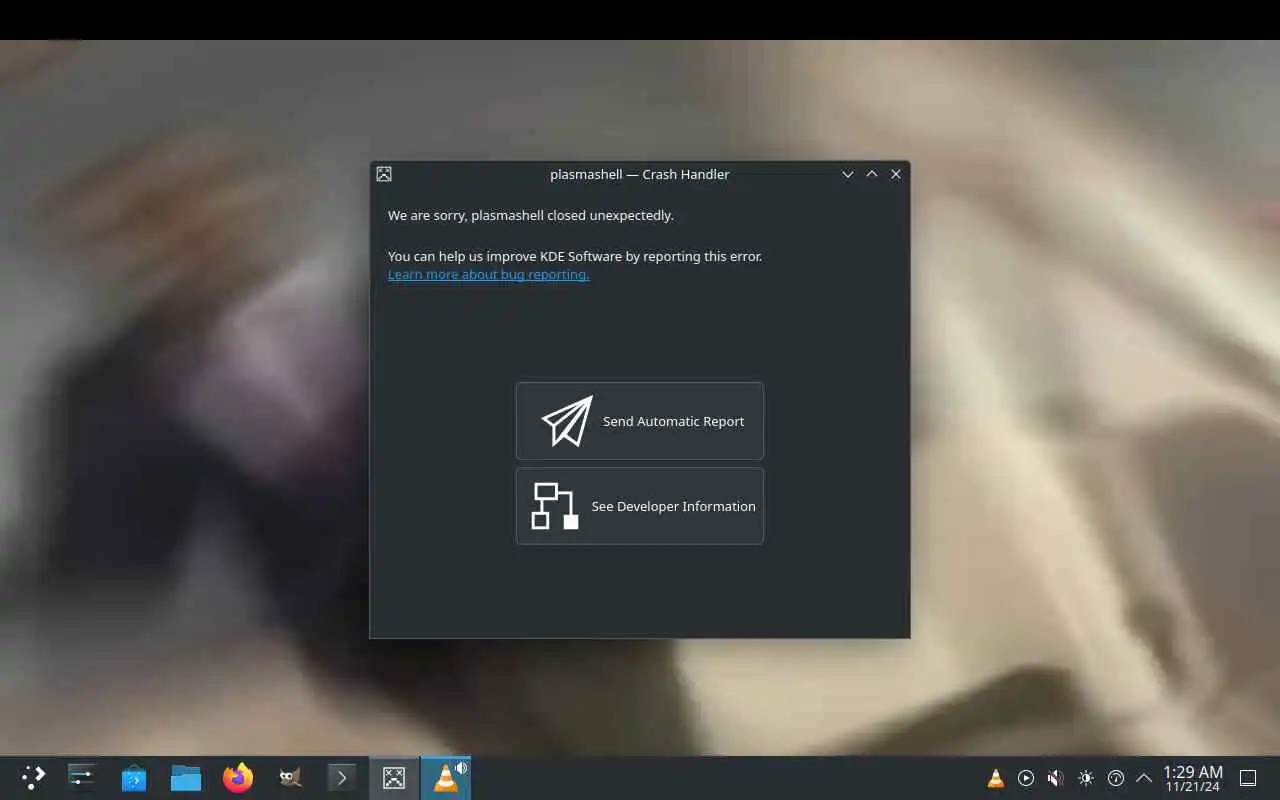This screenshot has width=1280, height=800.
Task: Click the Crash Handler window icon in the title bar
Action: pos(384,174)
